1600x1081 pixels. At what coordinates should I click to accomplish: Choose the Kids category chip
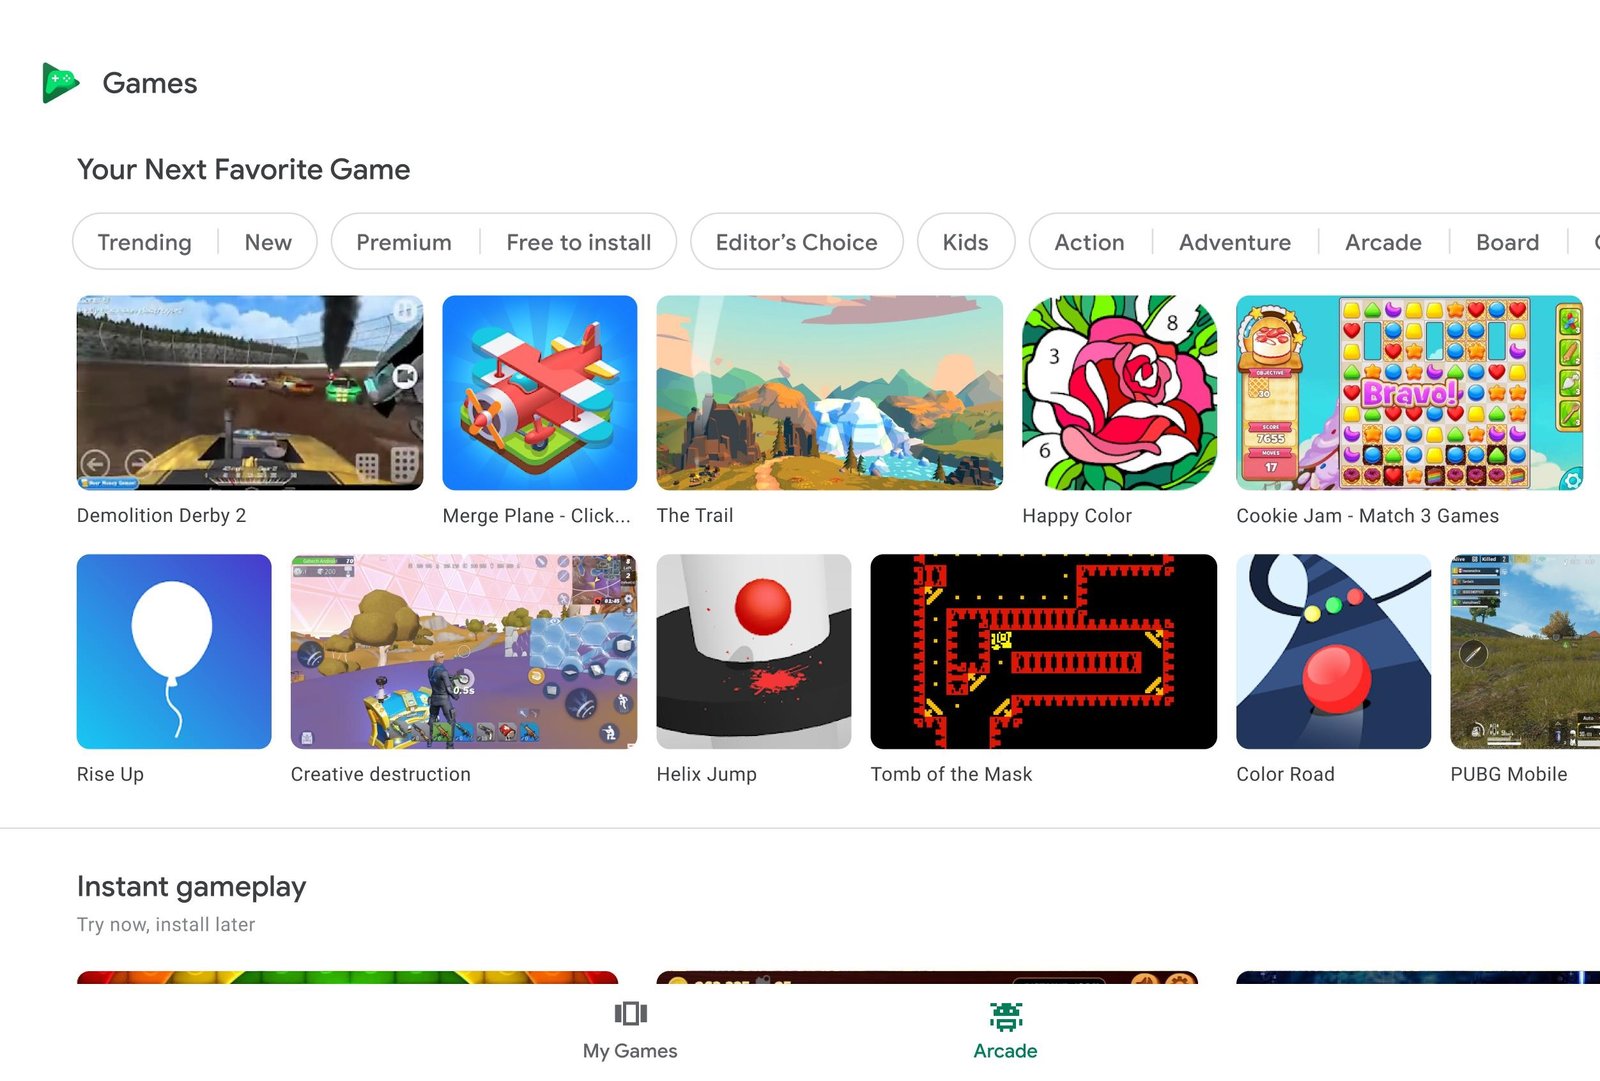point(966,242)
